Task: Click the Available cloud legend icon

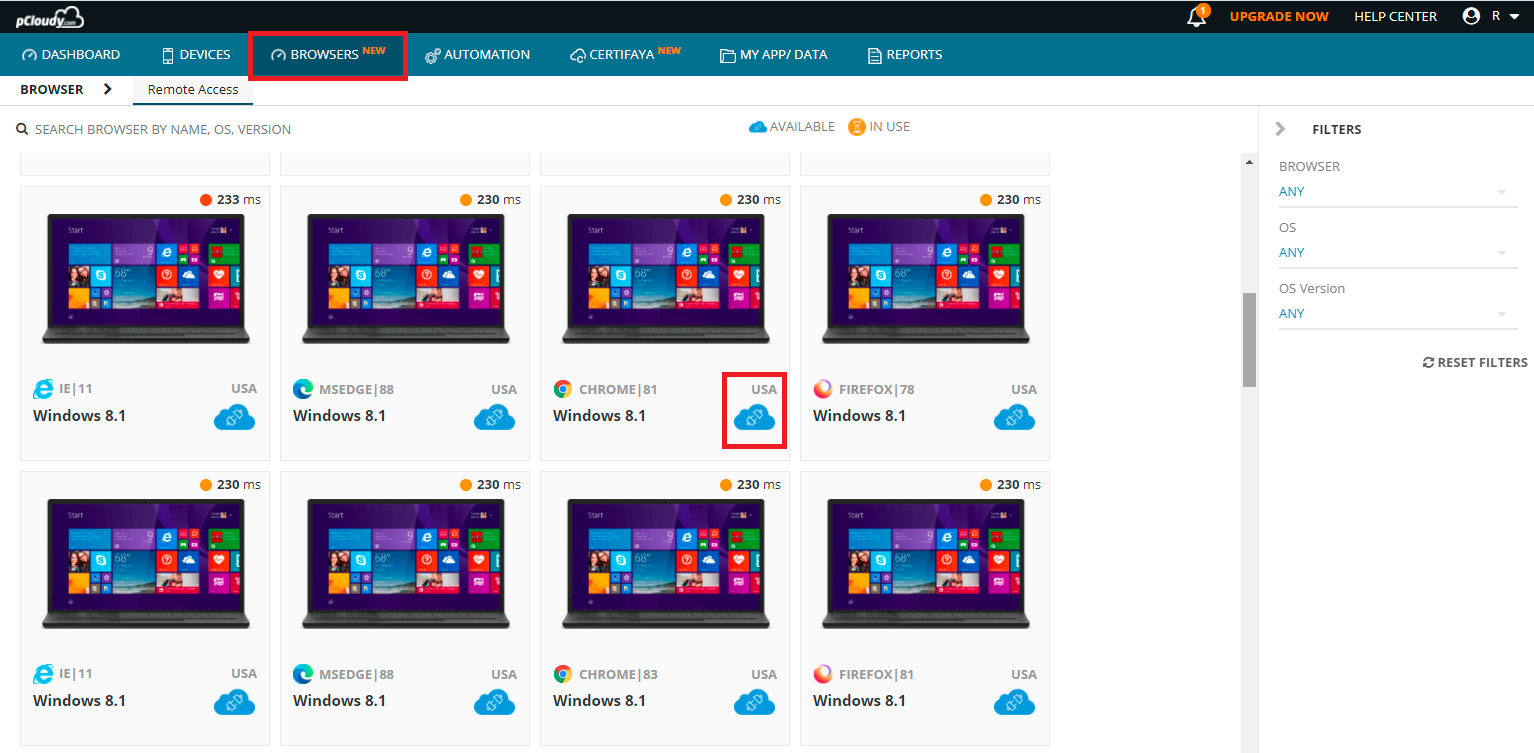Action: [x=758, y=127]
